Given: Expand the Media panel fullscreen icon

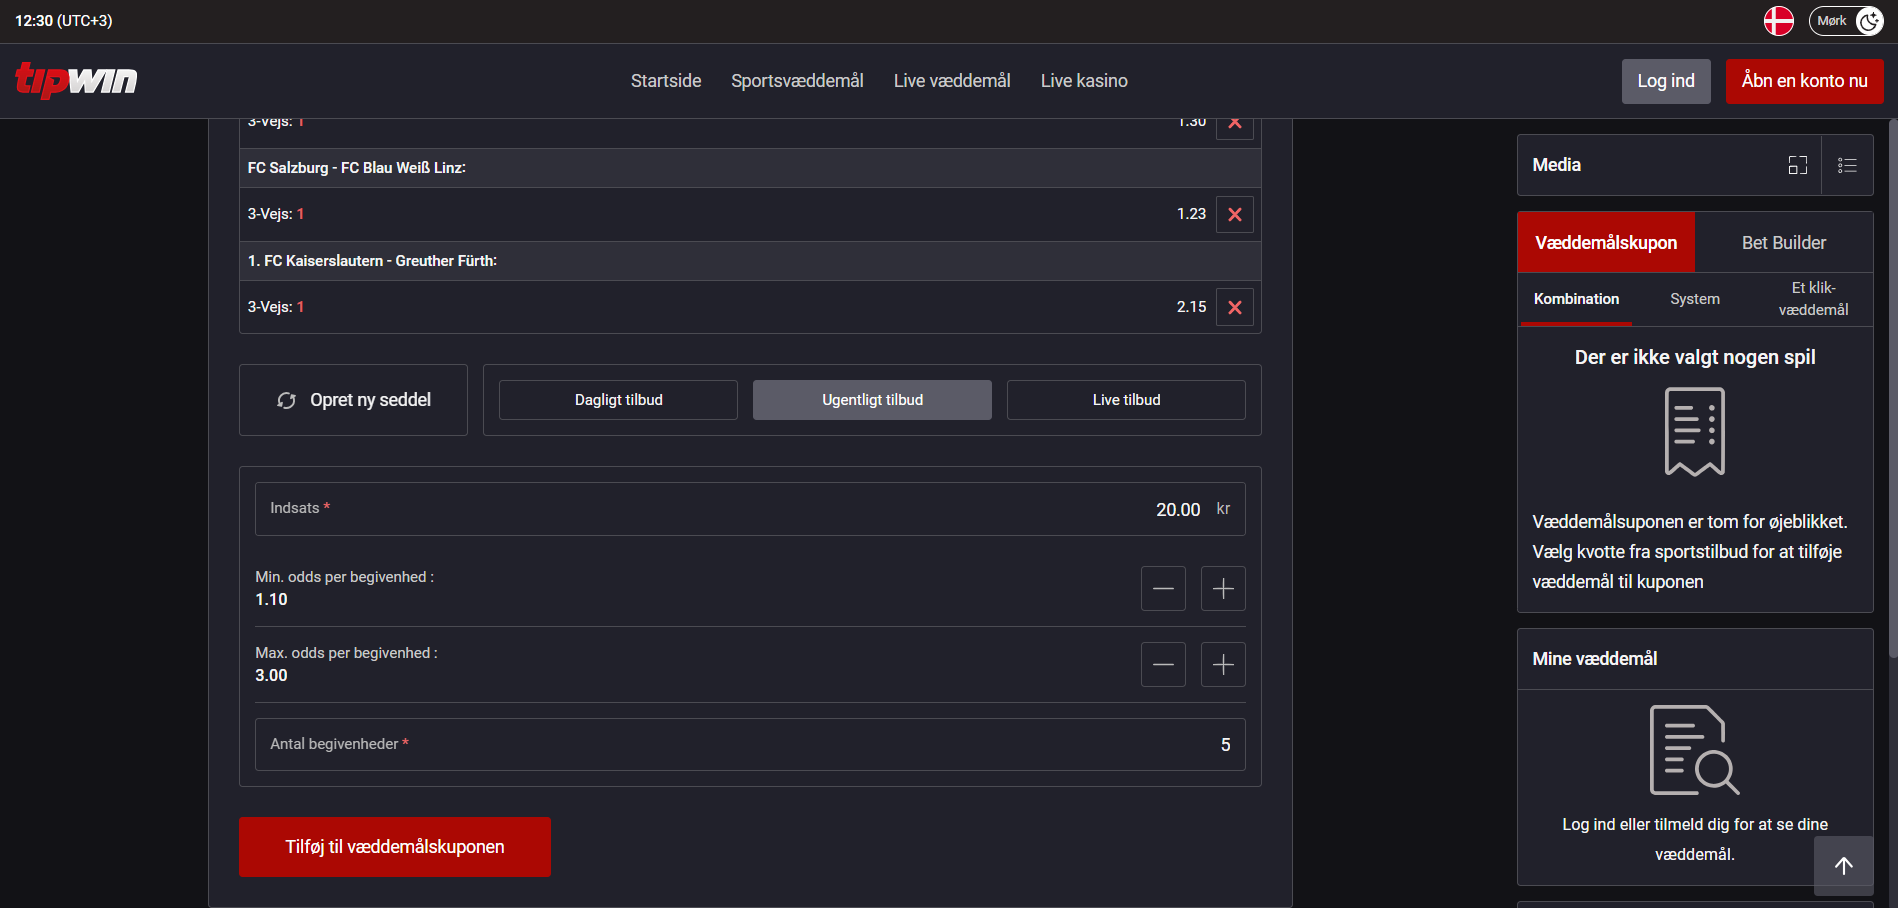Looking at the screenshot, I should coord(1797,165).
